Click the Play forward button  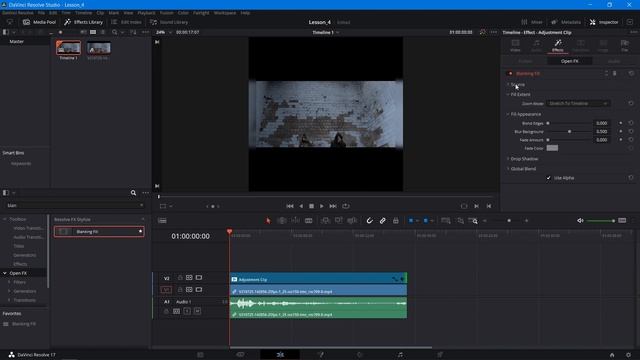[x=322, y=206]
